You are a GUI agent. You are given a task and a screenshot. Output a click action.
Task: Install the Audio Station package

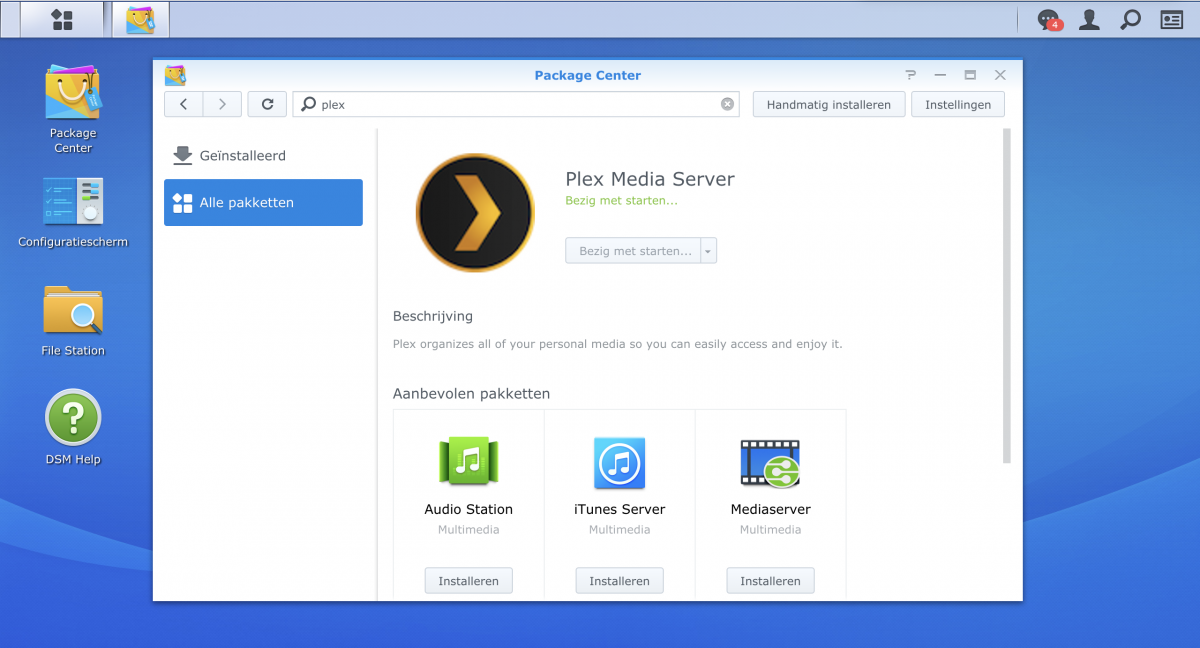pyautogui.click(x=469, y=581)
